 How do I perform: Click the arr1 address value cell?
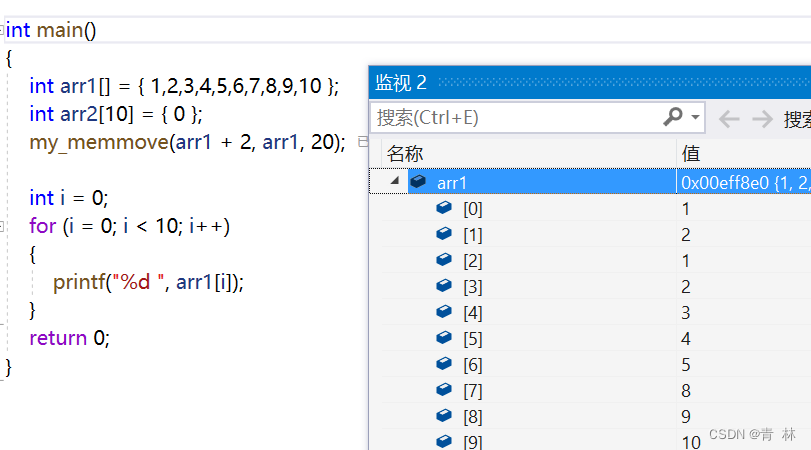coord(744,183)
